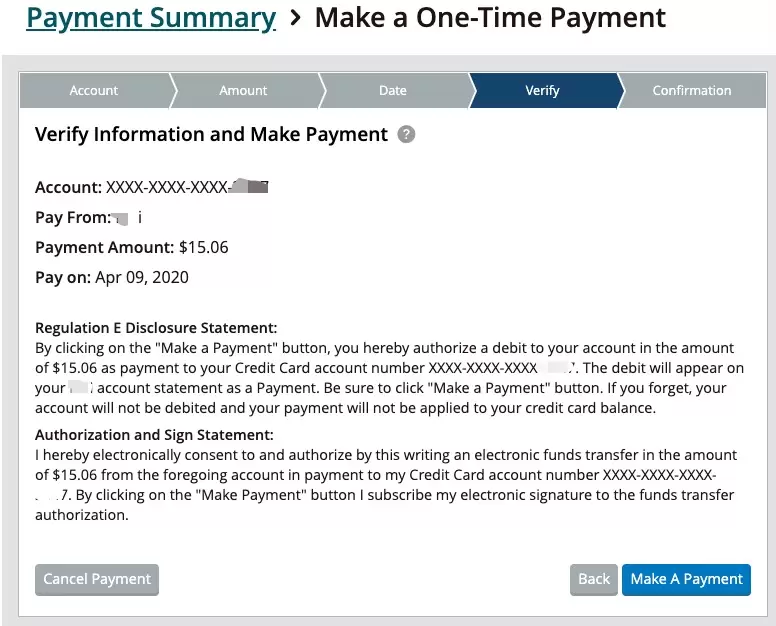Click the Regulation E Disclosure Statement heading
The height and width of the screenshot is (626, 776).
tap(155, 328)
